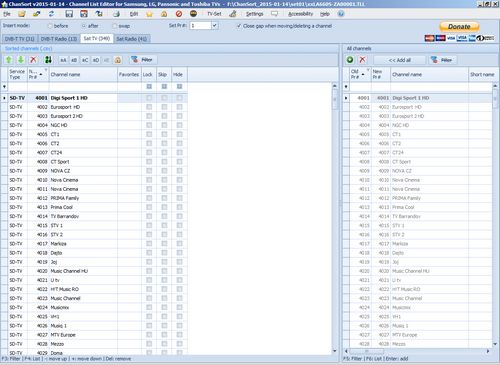Open the Settings menu
Screen dimensions: 500x365
[255, 14]
